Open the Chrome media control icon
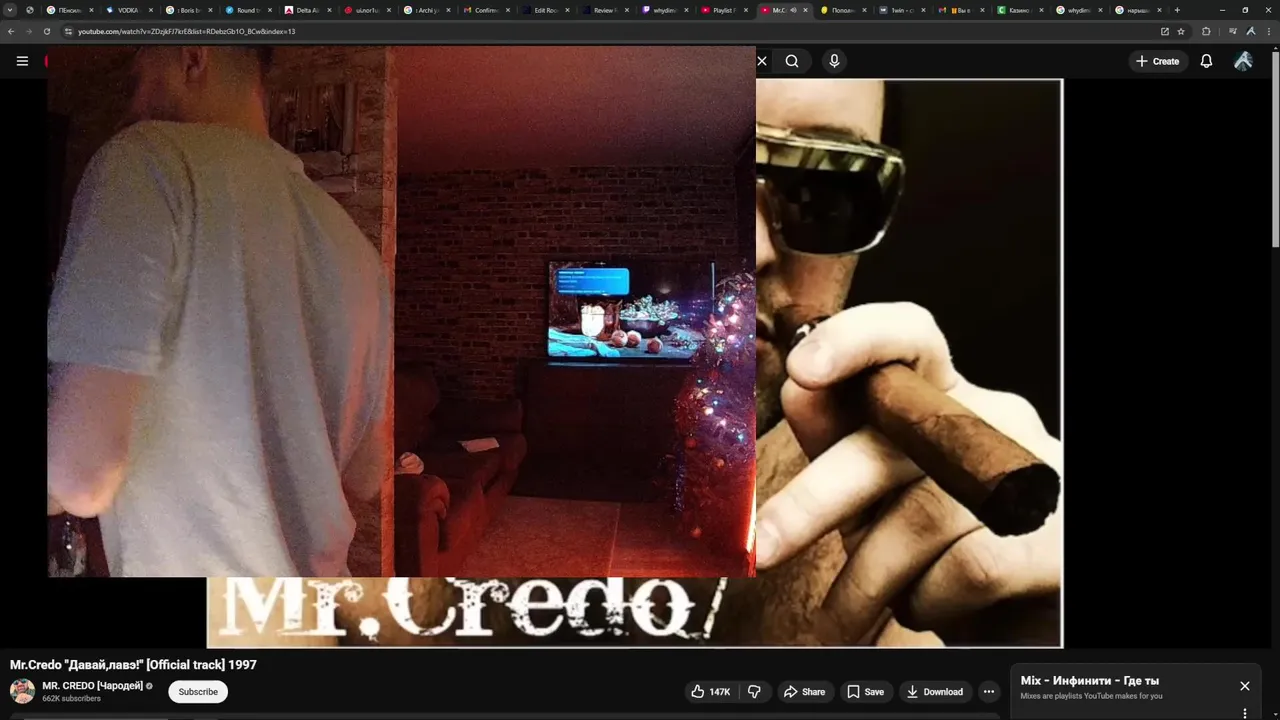Viewport: 1280px width, 720px height. pos(1233,31)
